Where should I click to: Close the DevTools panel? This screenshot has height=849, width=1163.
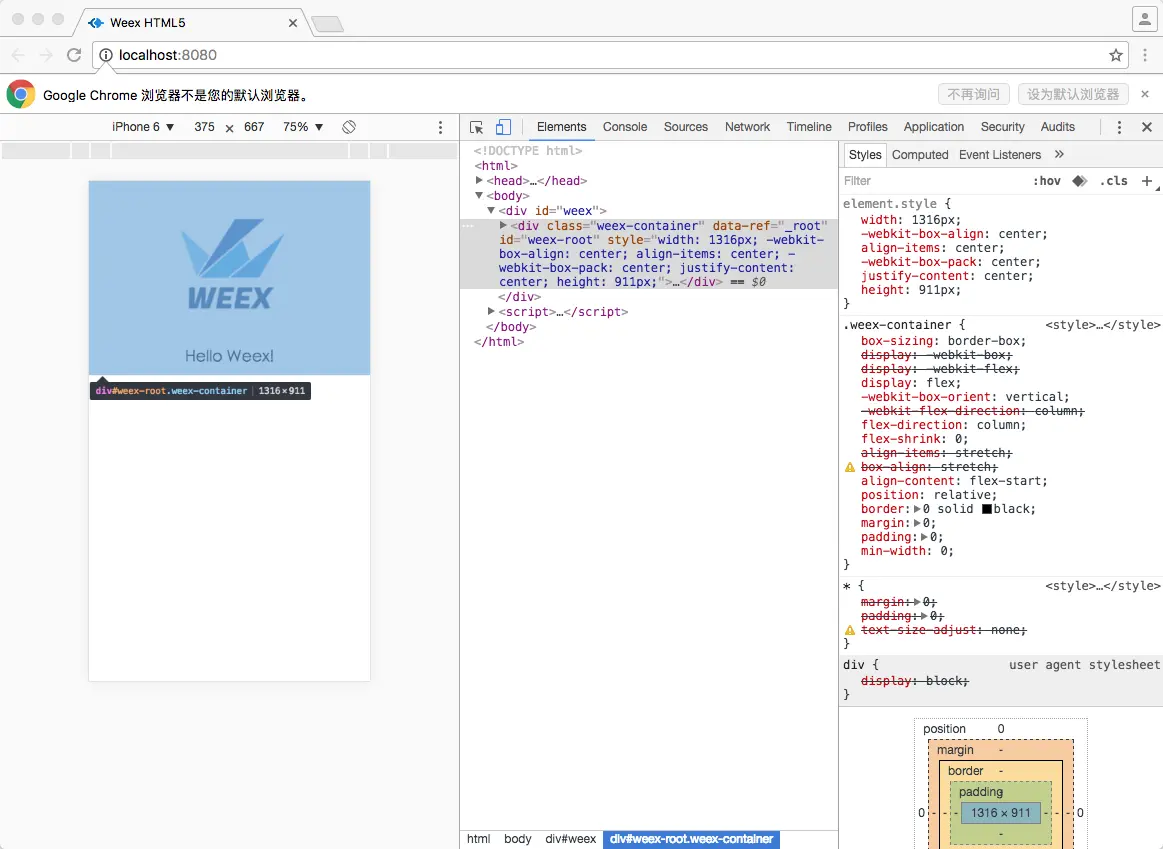click(x=1147, y=128)
